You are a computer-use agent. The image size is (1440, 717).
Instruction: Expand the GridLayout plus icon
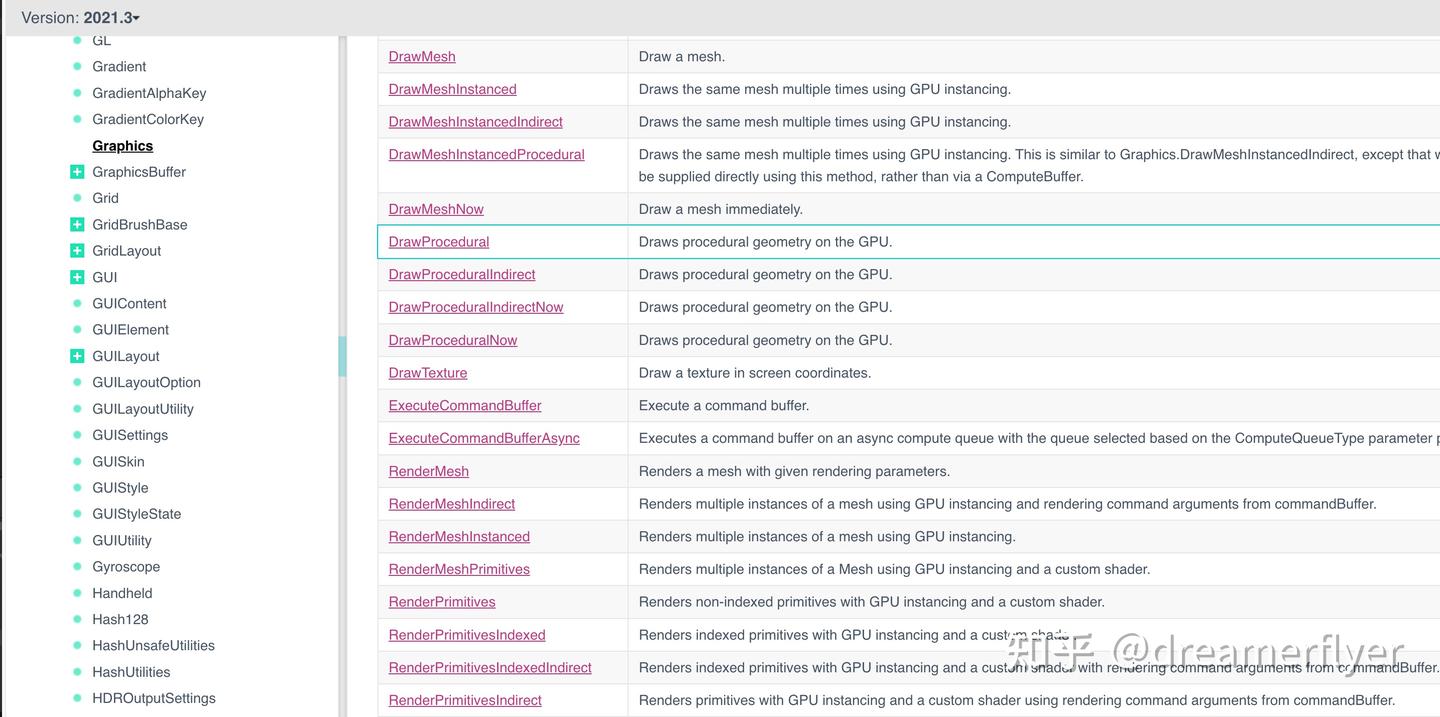pyautogui.click(x=77, y=251)
